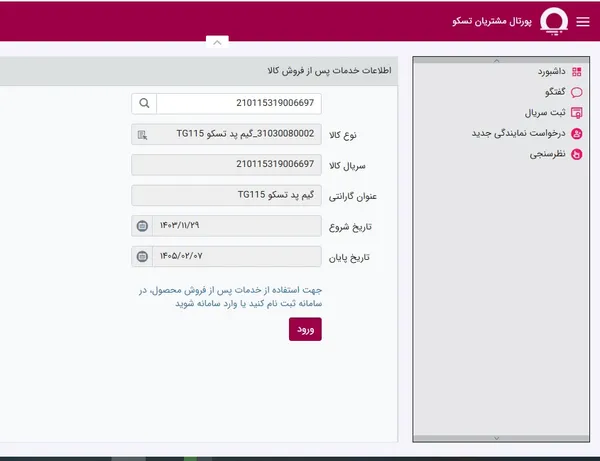Viewport: 600px width, 461px height.
Task: Click the پورتال مشتریان تسکو title
Action: [492, 21]
